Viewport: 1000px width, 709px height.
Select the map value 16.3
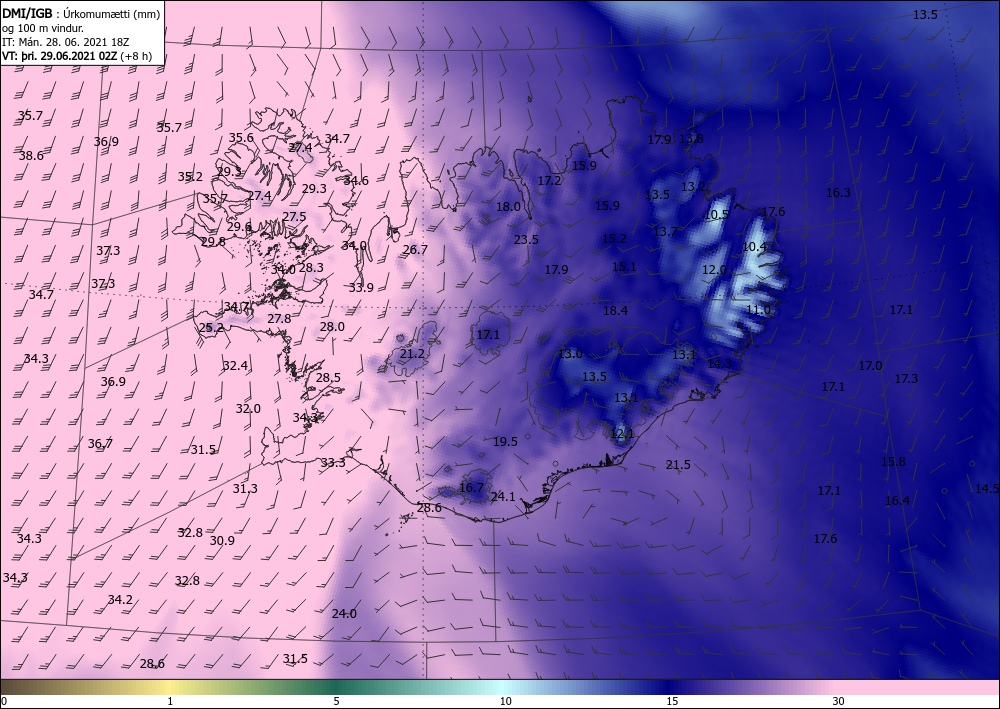point(838,193)
